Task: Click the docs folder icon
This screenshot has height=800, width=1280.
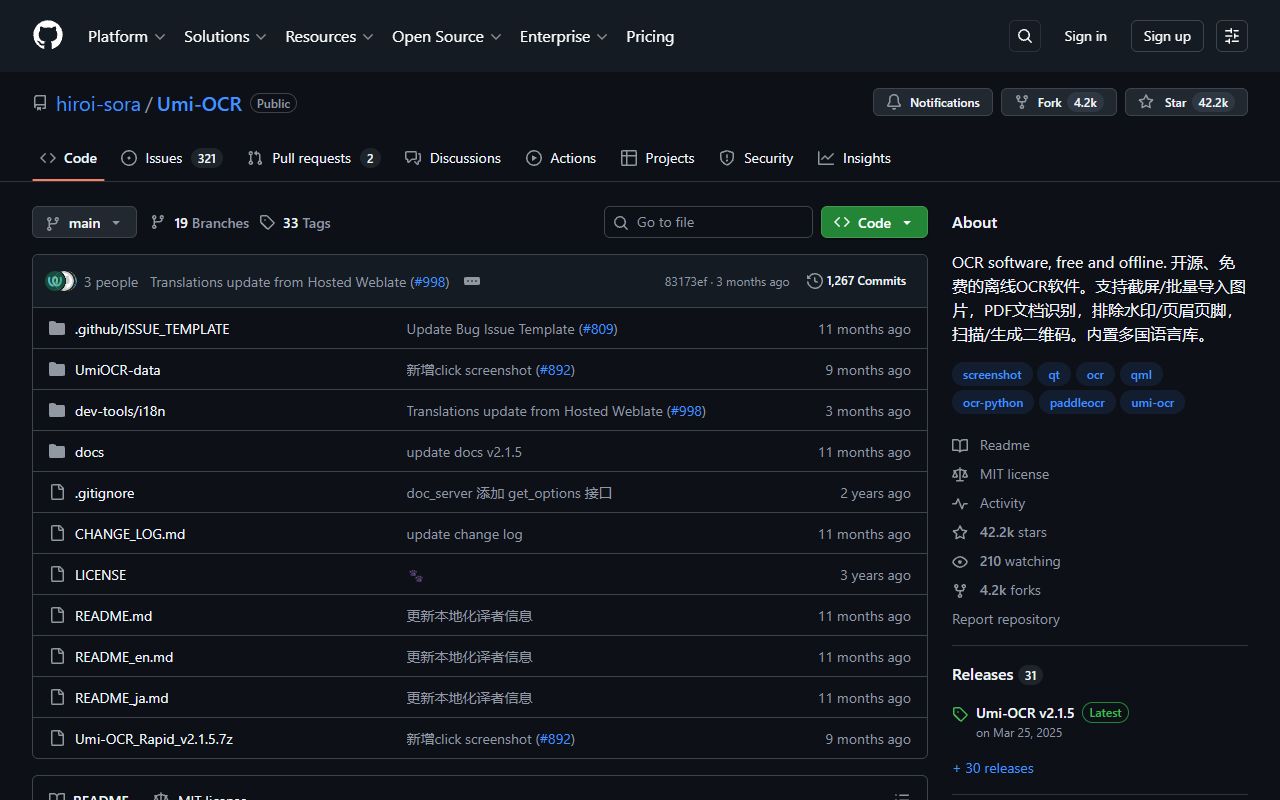Action: tap(57, 451)
